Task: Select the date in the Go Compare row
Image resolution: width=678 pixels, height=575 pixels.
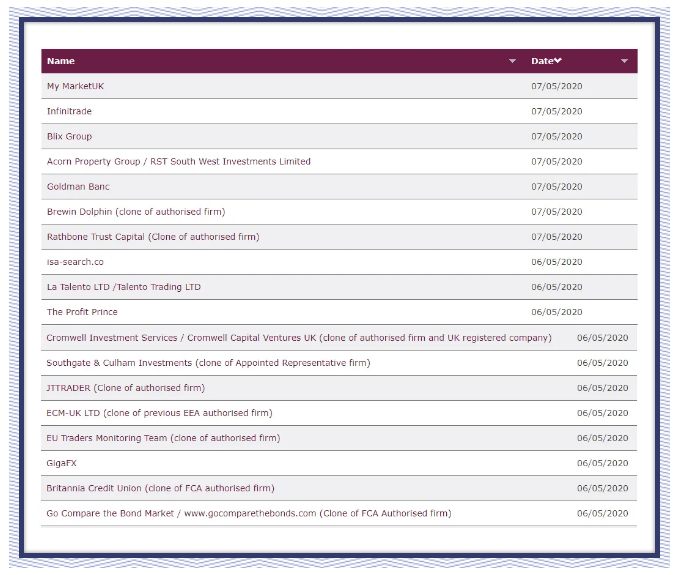Action: (602, 513)
